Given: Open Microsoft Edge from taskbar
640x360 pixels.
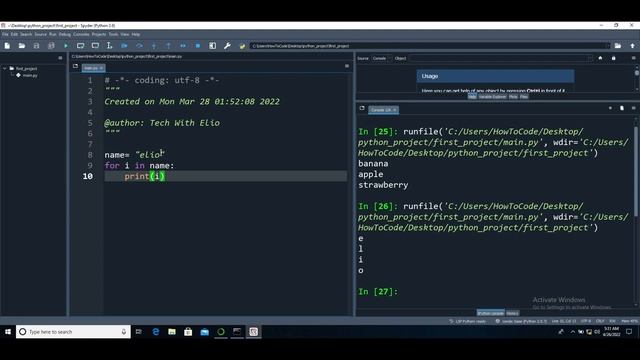Looking at the screenshot, I should click(156, 332).
